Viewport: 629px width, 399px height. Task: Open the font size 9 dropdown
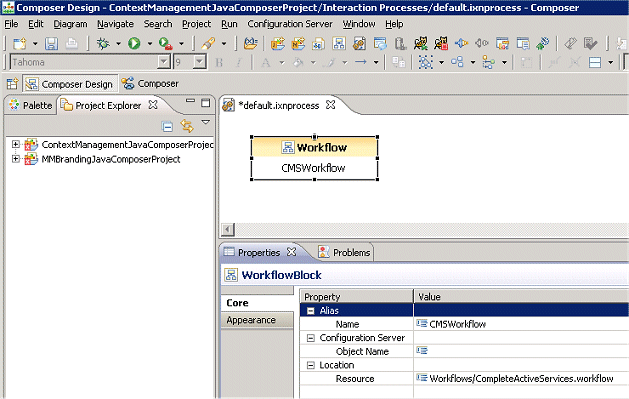coord(199,62)
